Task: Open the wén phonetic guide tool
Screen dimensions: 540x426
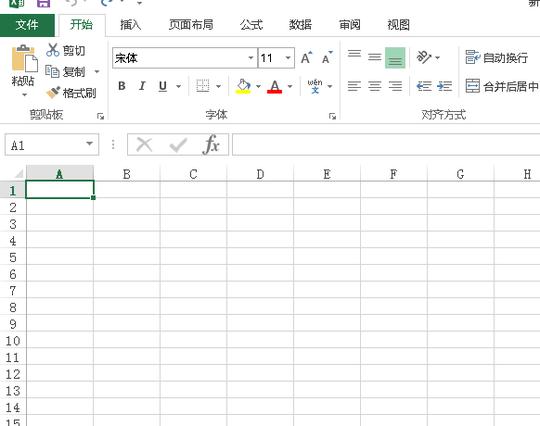Action: 315,86
